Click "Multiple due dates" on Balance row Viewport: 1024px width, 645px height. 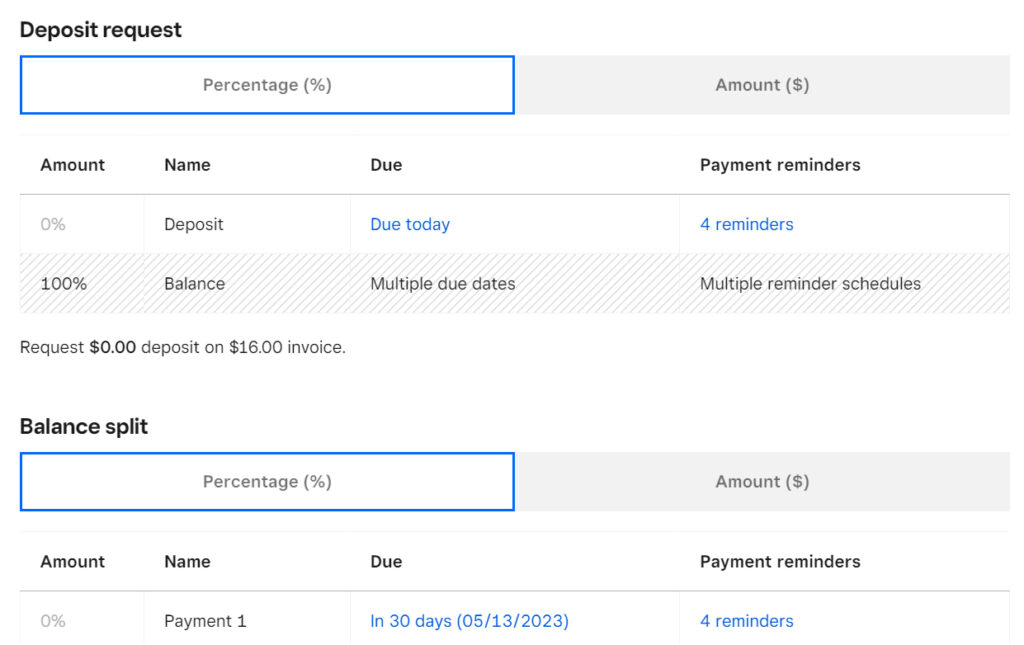point(442,284)
